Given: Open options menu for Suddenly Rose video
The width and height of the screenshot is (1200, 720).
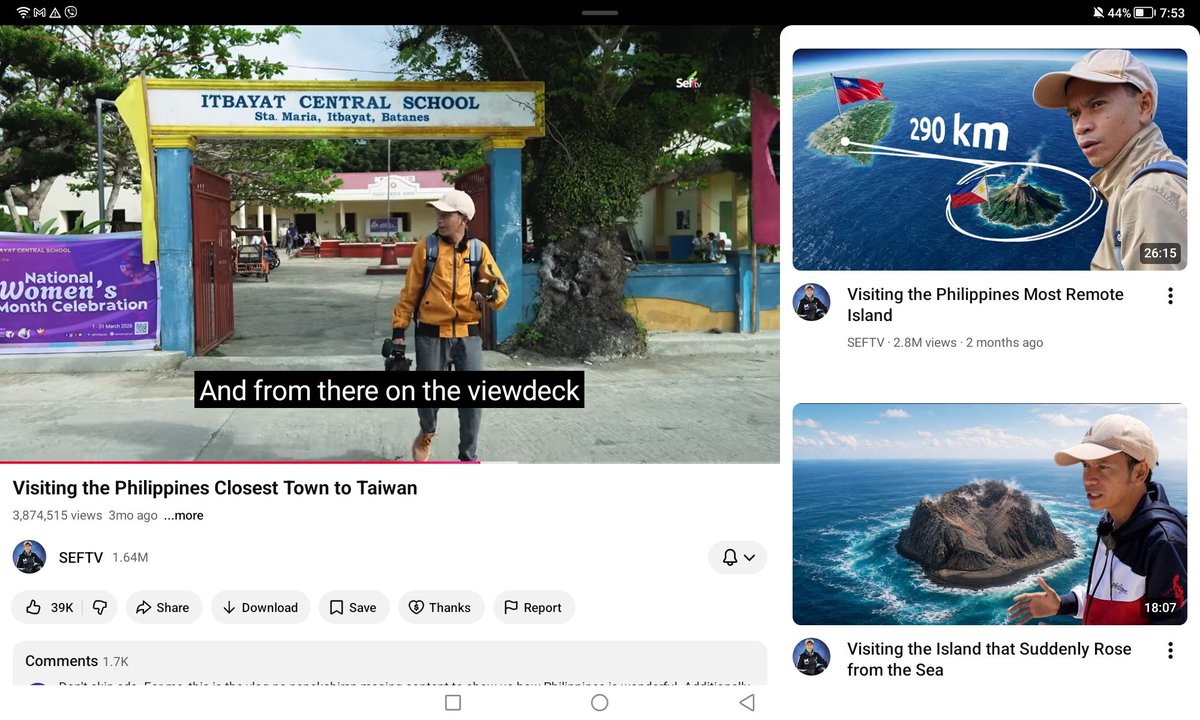Looking at the screenshot, I should [x=1170, y=651].
